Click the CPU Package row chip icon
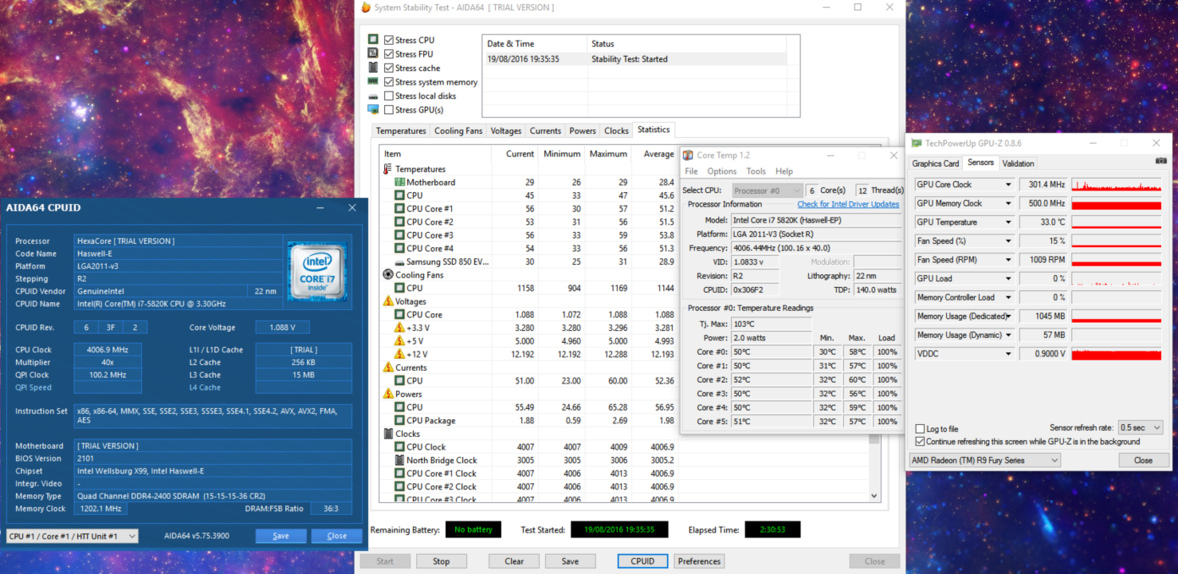 400,420
